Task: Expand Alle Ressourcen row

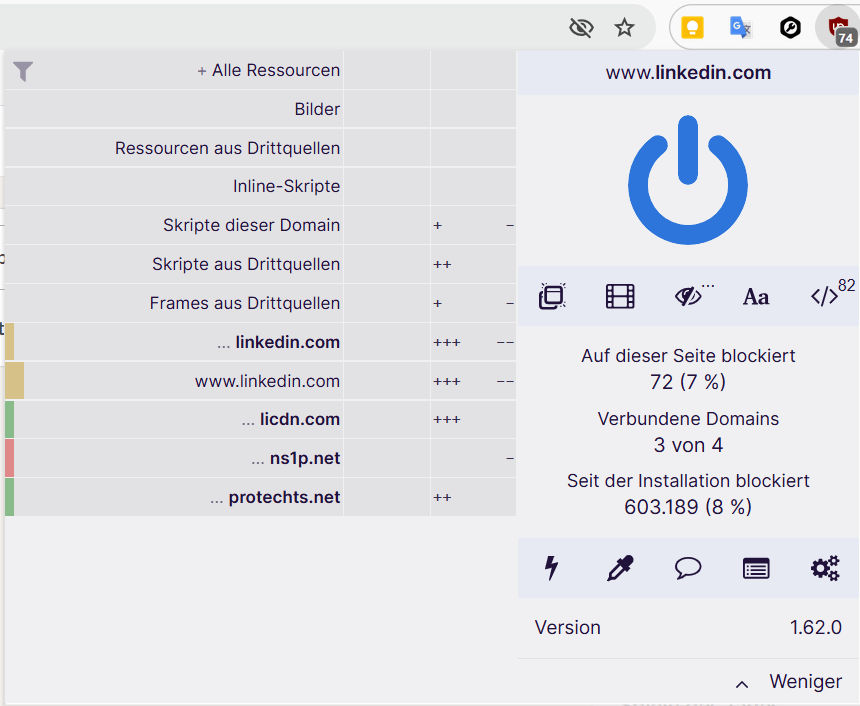Action: tap(270, 71)
